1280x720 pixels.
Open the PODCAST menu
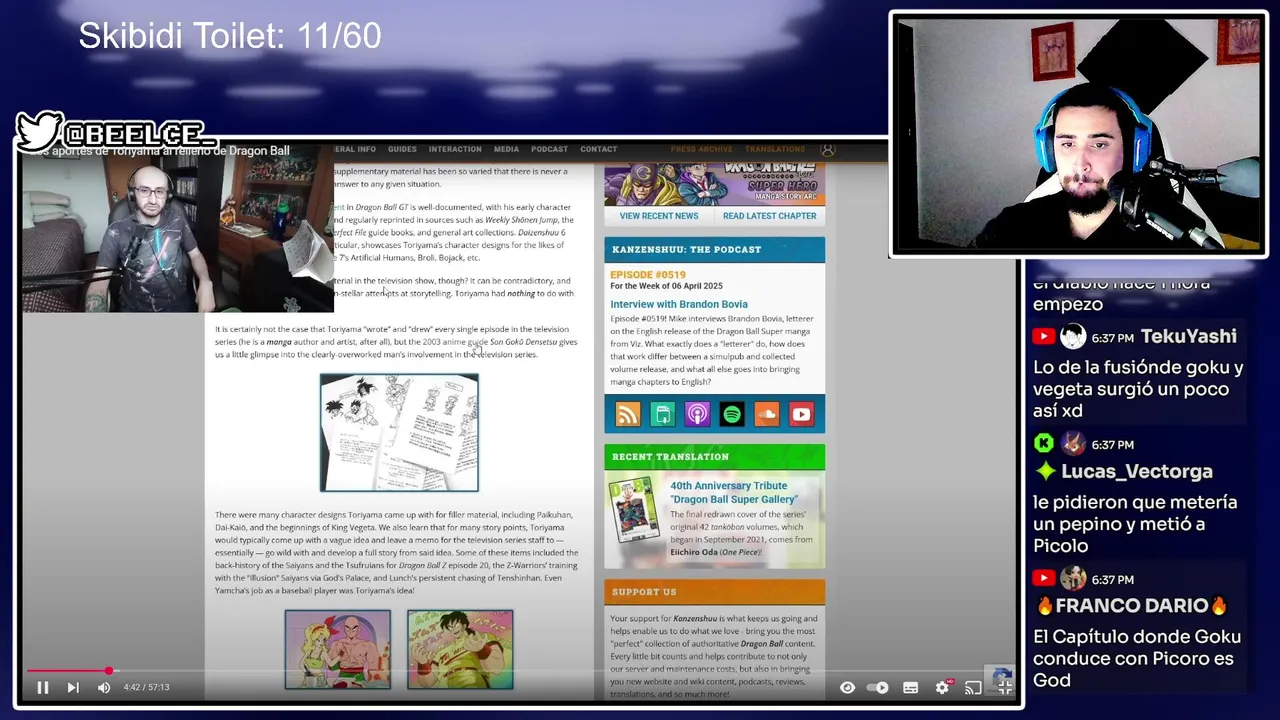(x=549, y=149)
